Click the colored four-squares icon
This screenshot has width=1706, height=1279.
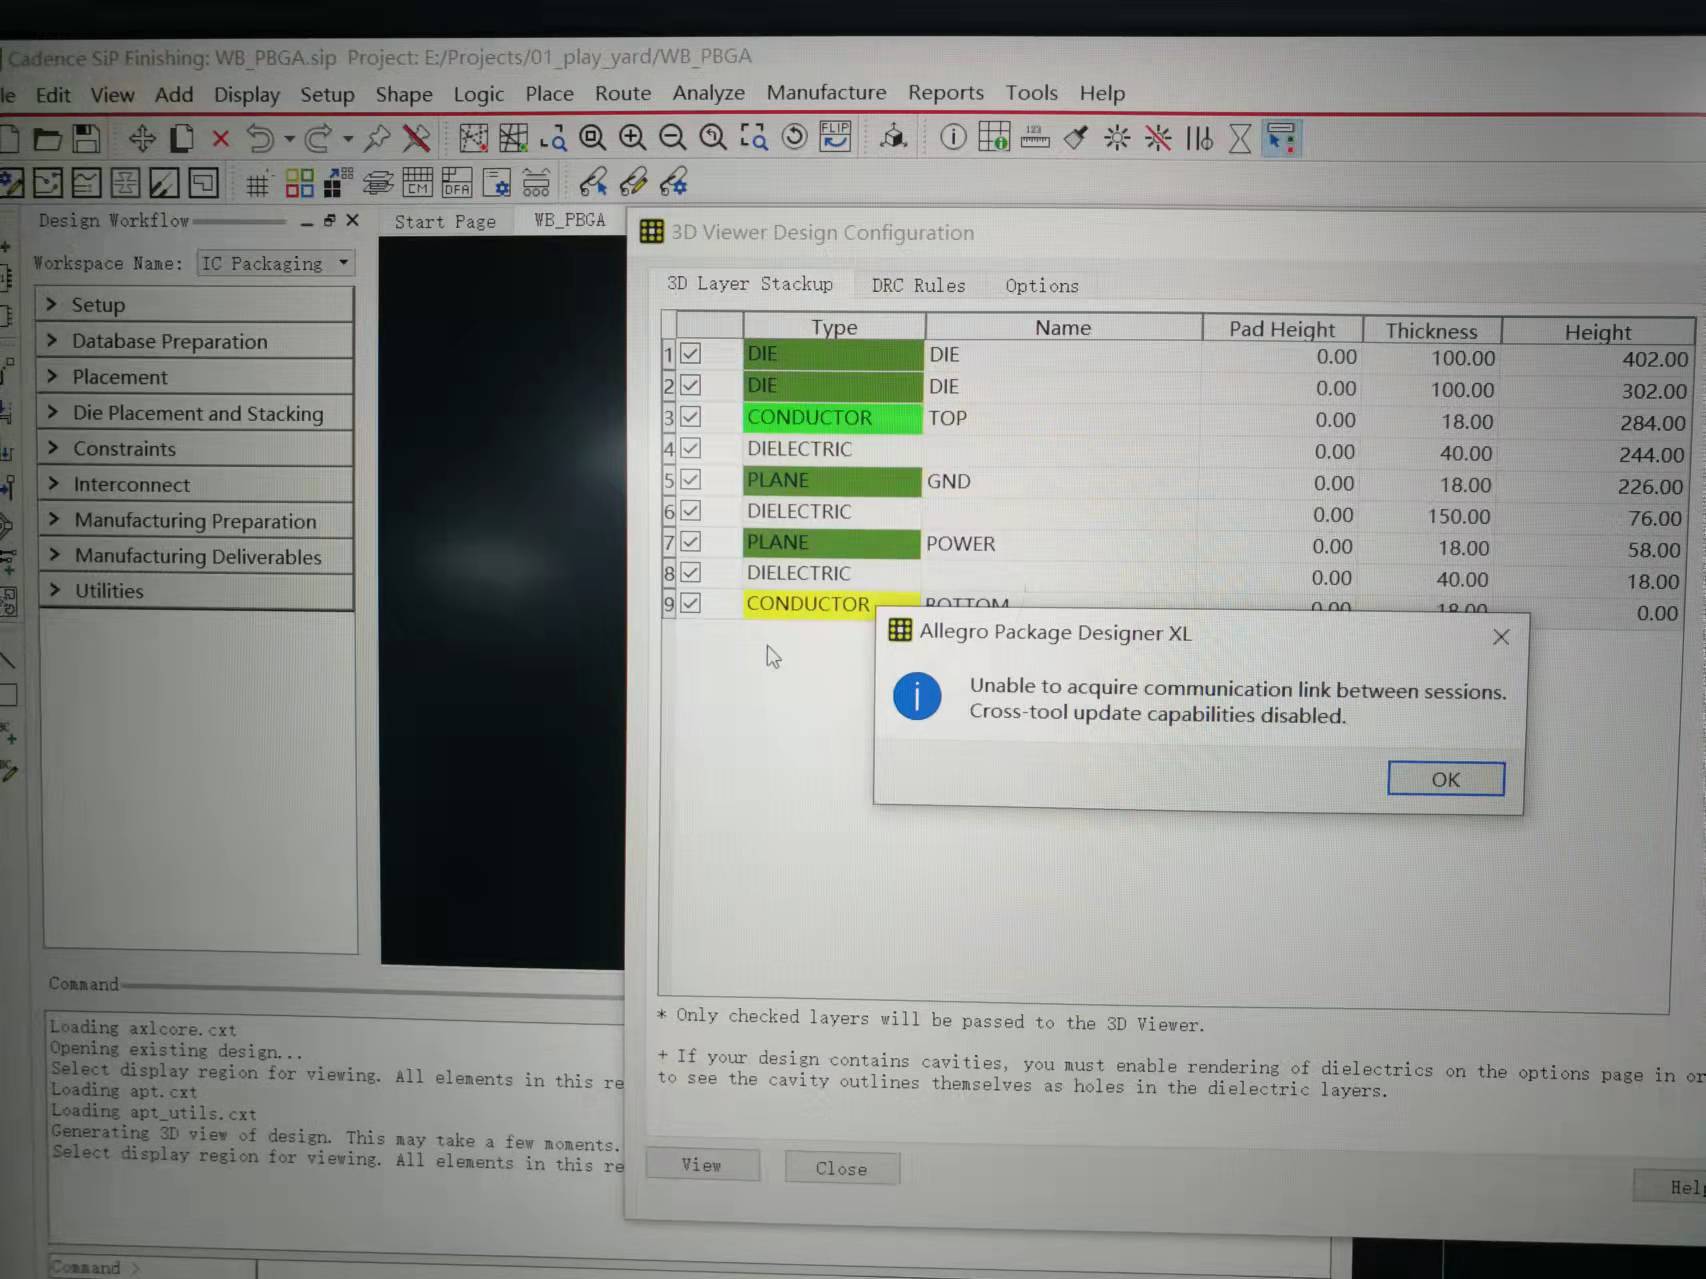click(299, 183)
